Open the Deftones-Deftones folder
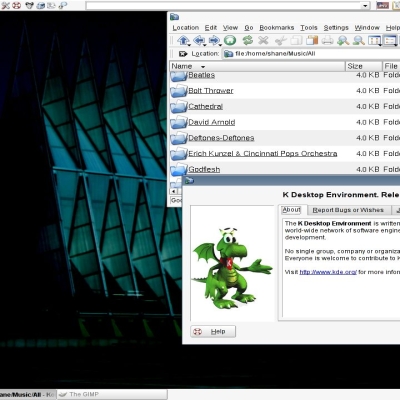400x400 pixels. click(221, 138)
